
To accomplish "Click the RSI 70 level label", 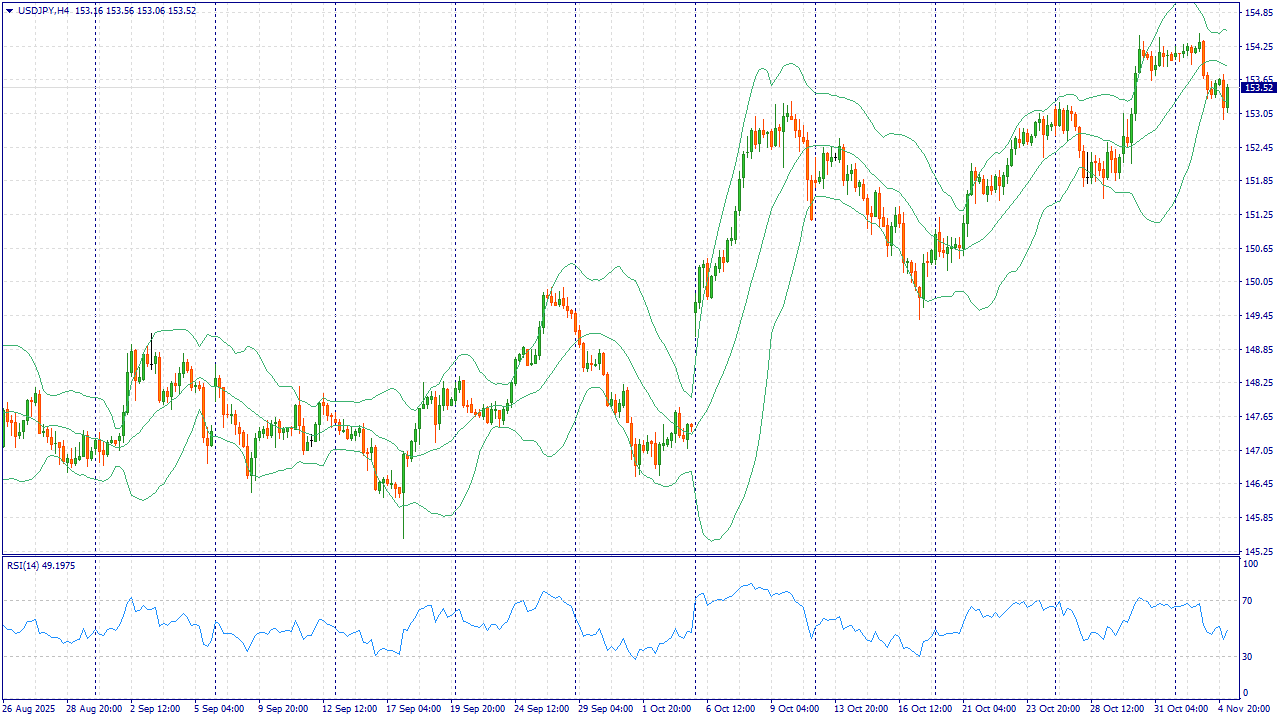I will point(1248,601).
